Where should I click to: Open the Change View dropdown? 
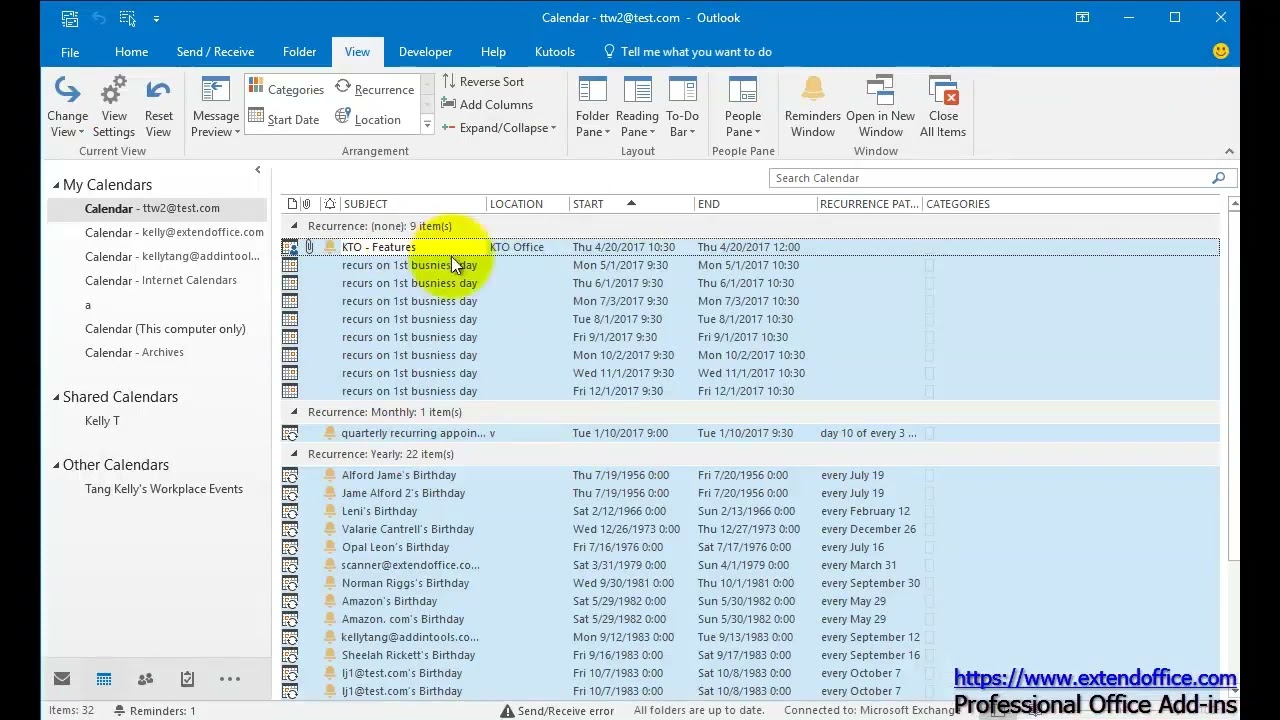67,108
